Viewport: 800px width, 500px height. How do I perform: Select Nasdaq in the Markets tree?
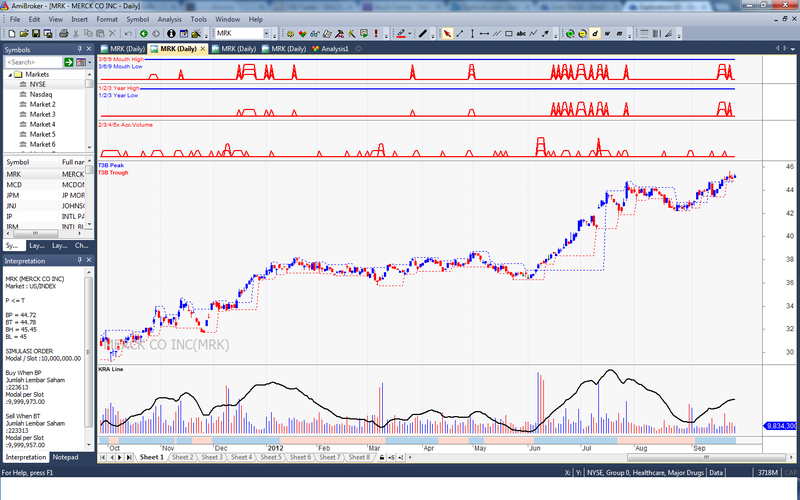coord(41,94)
